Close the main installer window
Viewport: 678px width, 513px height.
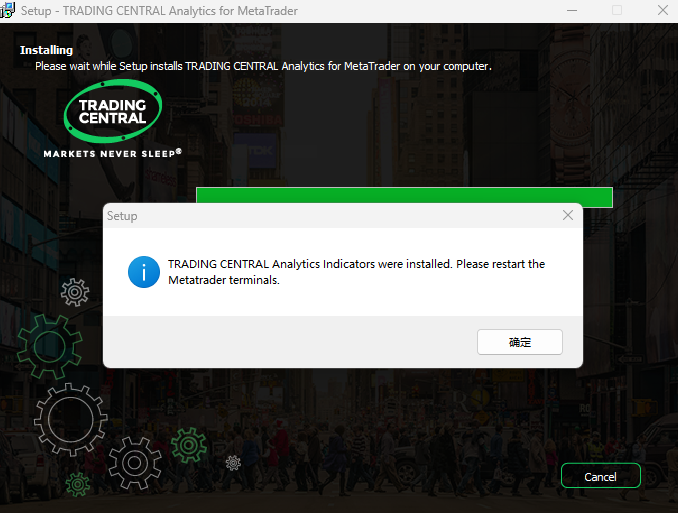[x=661, y=10]
